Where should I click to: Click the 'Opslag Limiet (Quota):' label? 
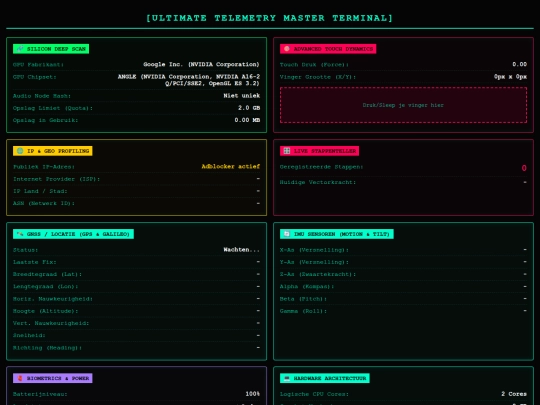coord(53,108)
